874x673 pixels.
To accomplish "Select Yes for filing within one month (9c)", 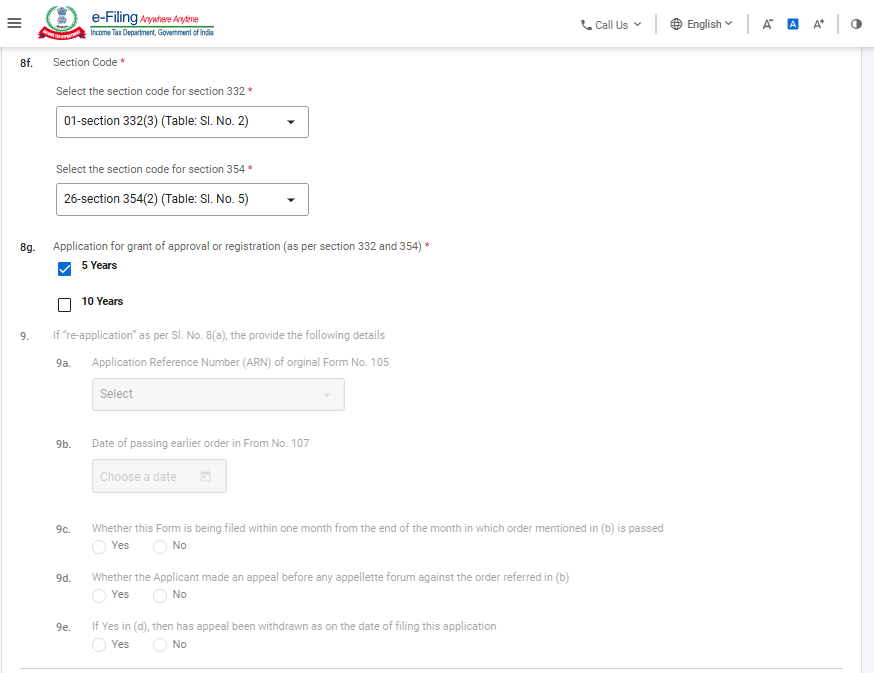I will 99,546.
